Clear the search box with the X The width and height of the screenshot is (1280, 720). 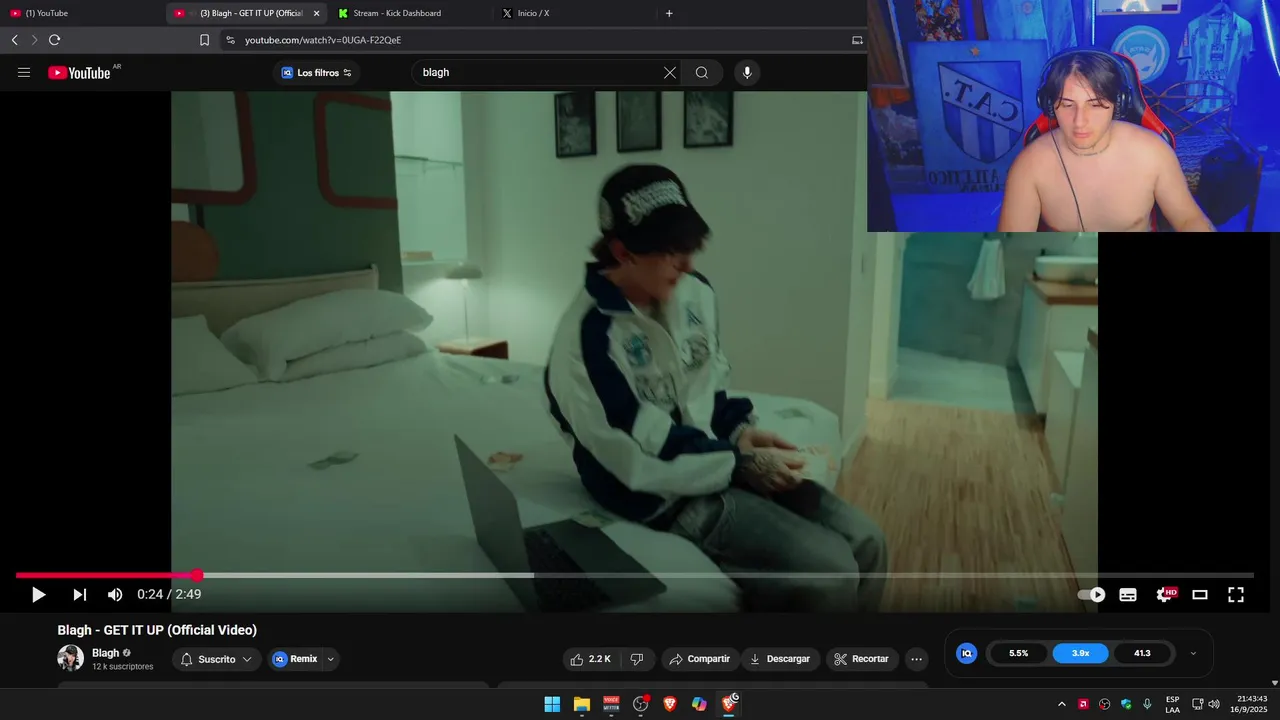tap(670, 72)
